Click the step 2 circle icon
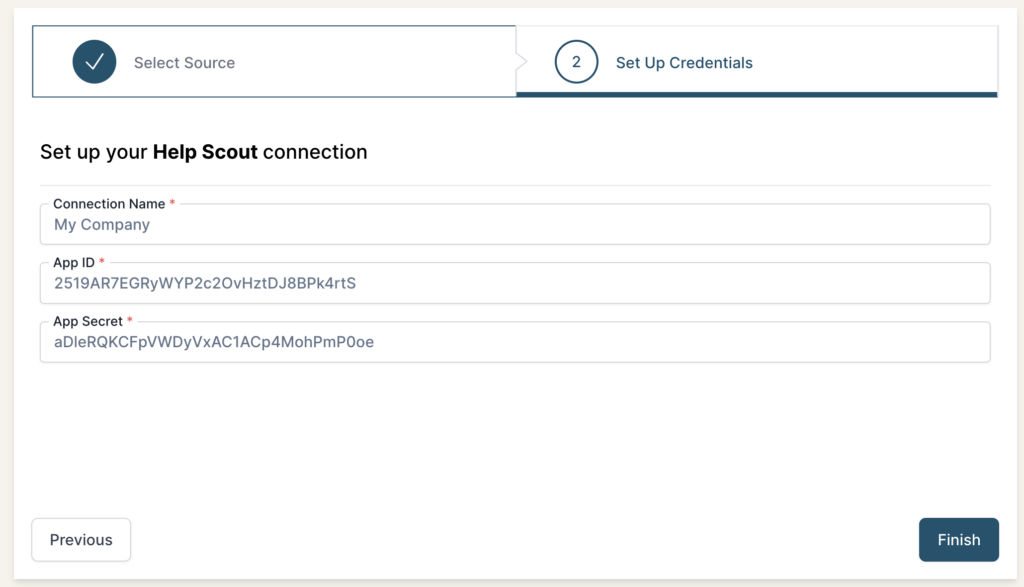This screenshot has width=1024, height=587. [x=576, y=62]
